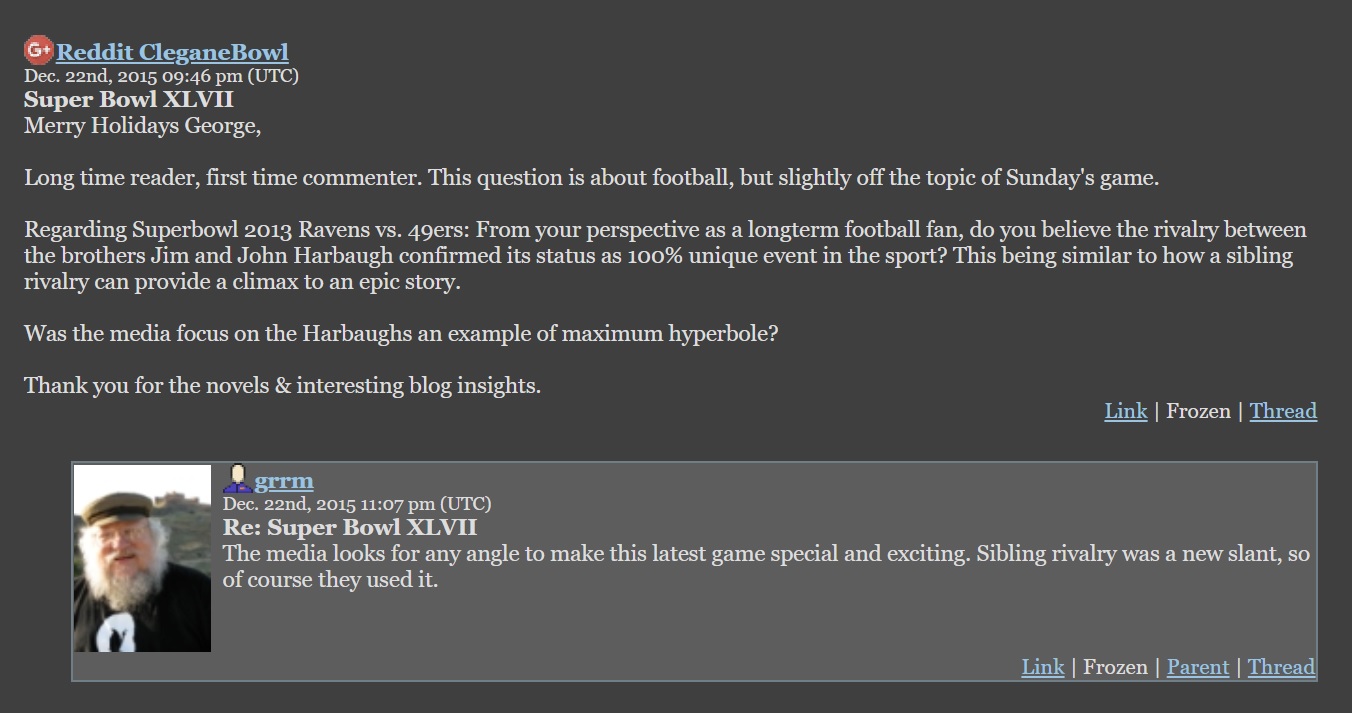Open the Reddit CleganeBowl profile link
This screenshot has width=1352, height=713.
[x=172, y=52]
